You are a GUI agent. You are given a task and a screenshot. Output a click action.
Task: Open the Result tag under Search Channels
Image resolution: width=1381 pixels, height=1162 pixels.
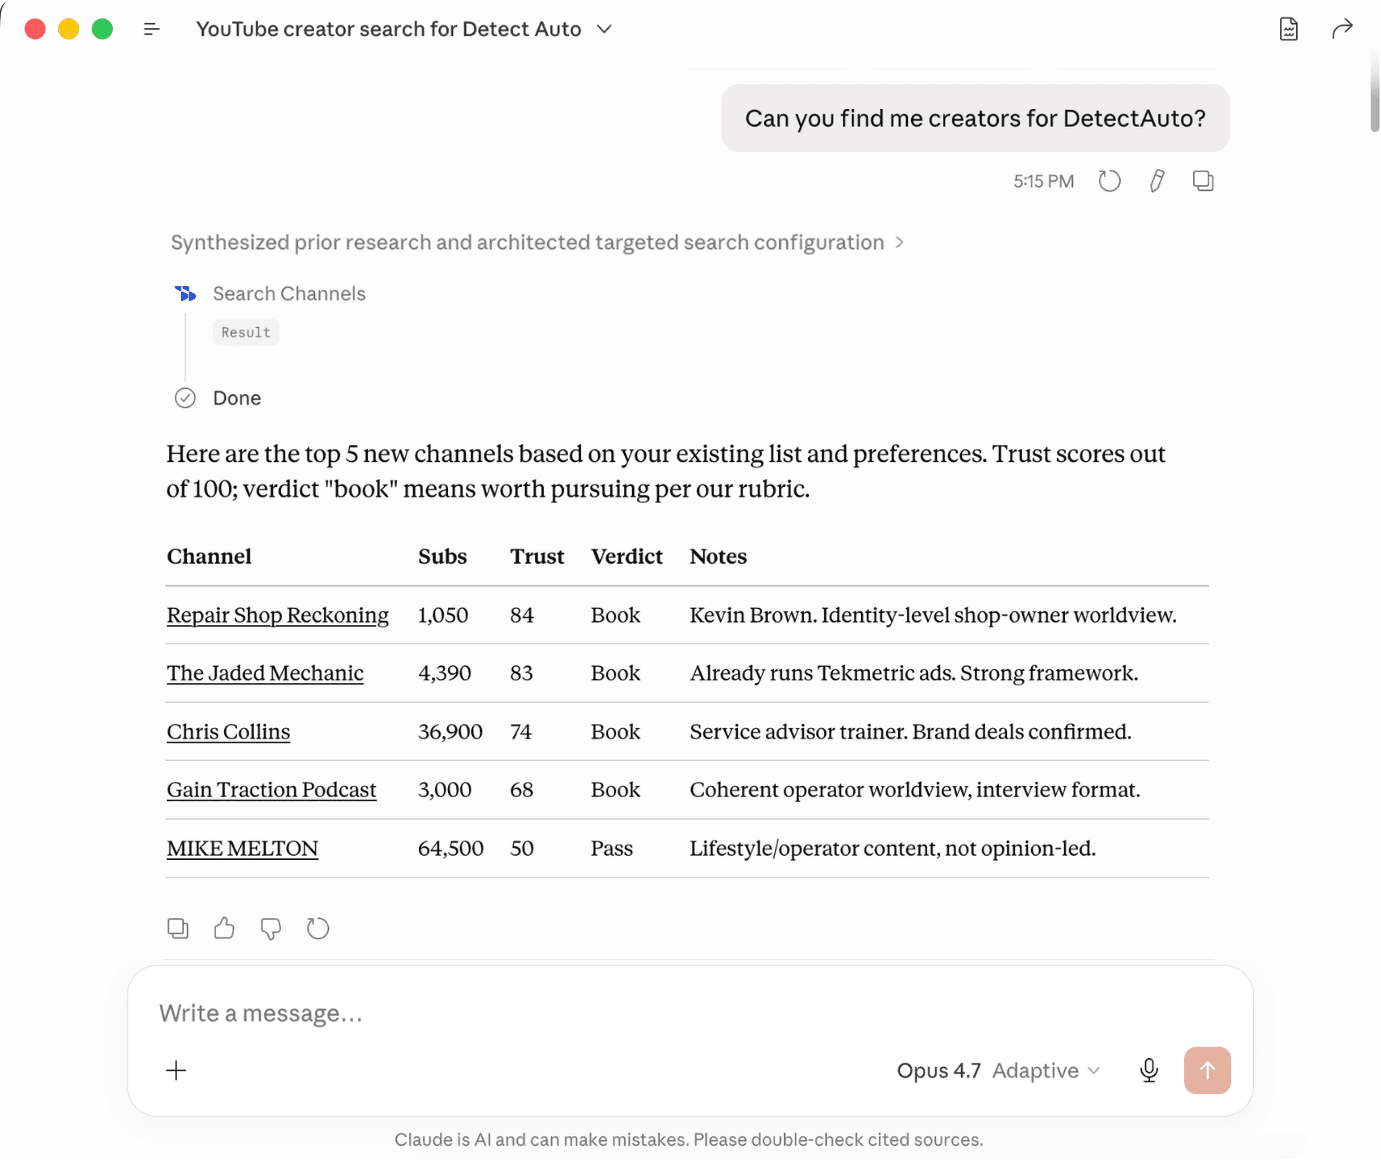(x=246, y=333)
